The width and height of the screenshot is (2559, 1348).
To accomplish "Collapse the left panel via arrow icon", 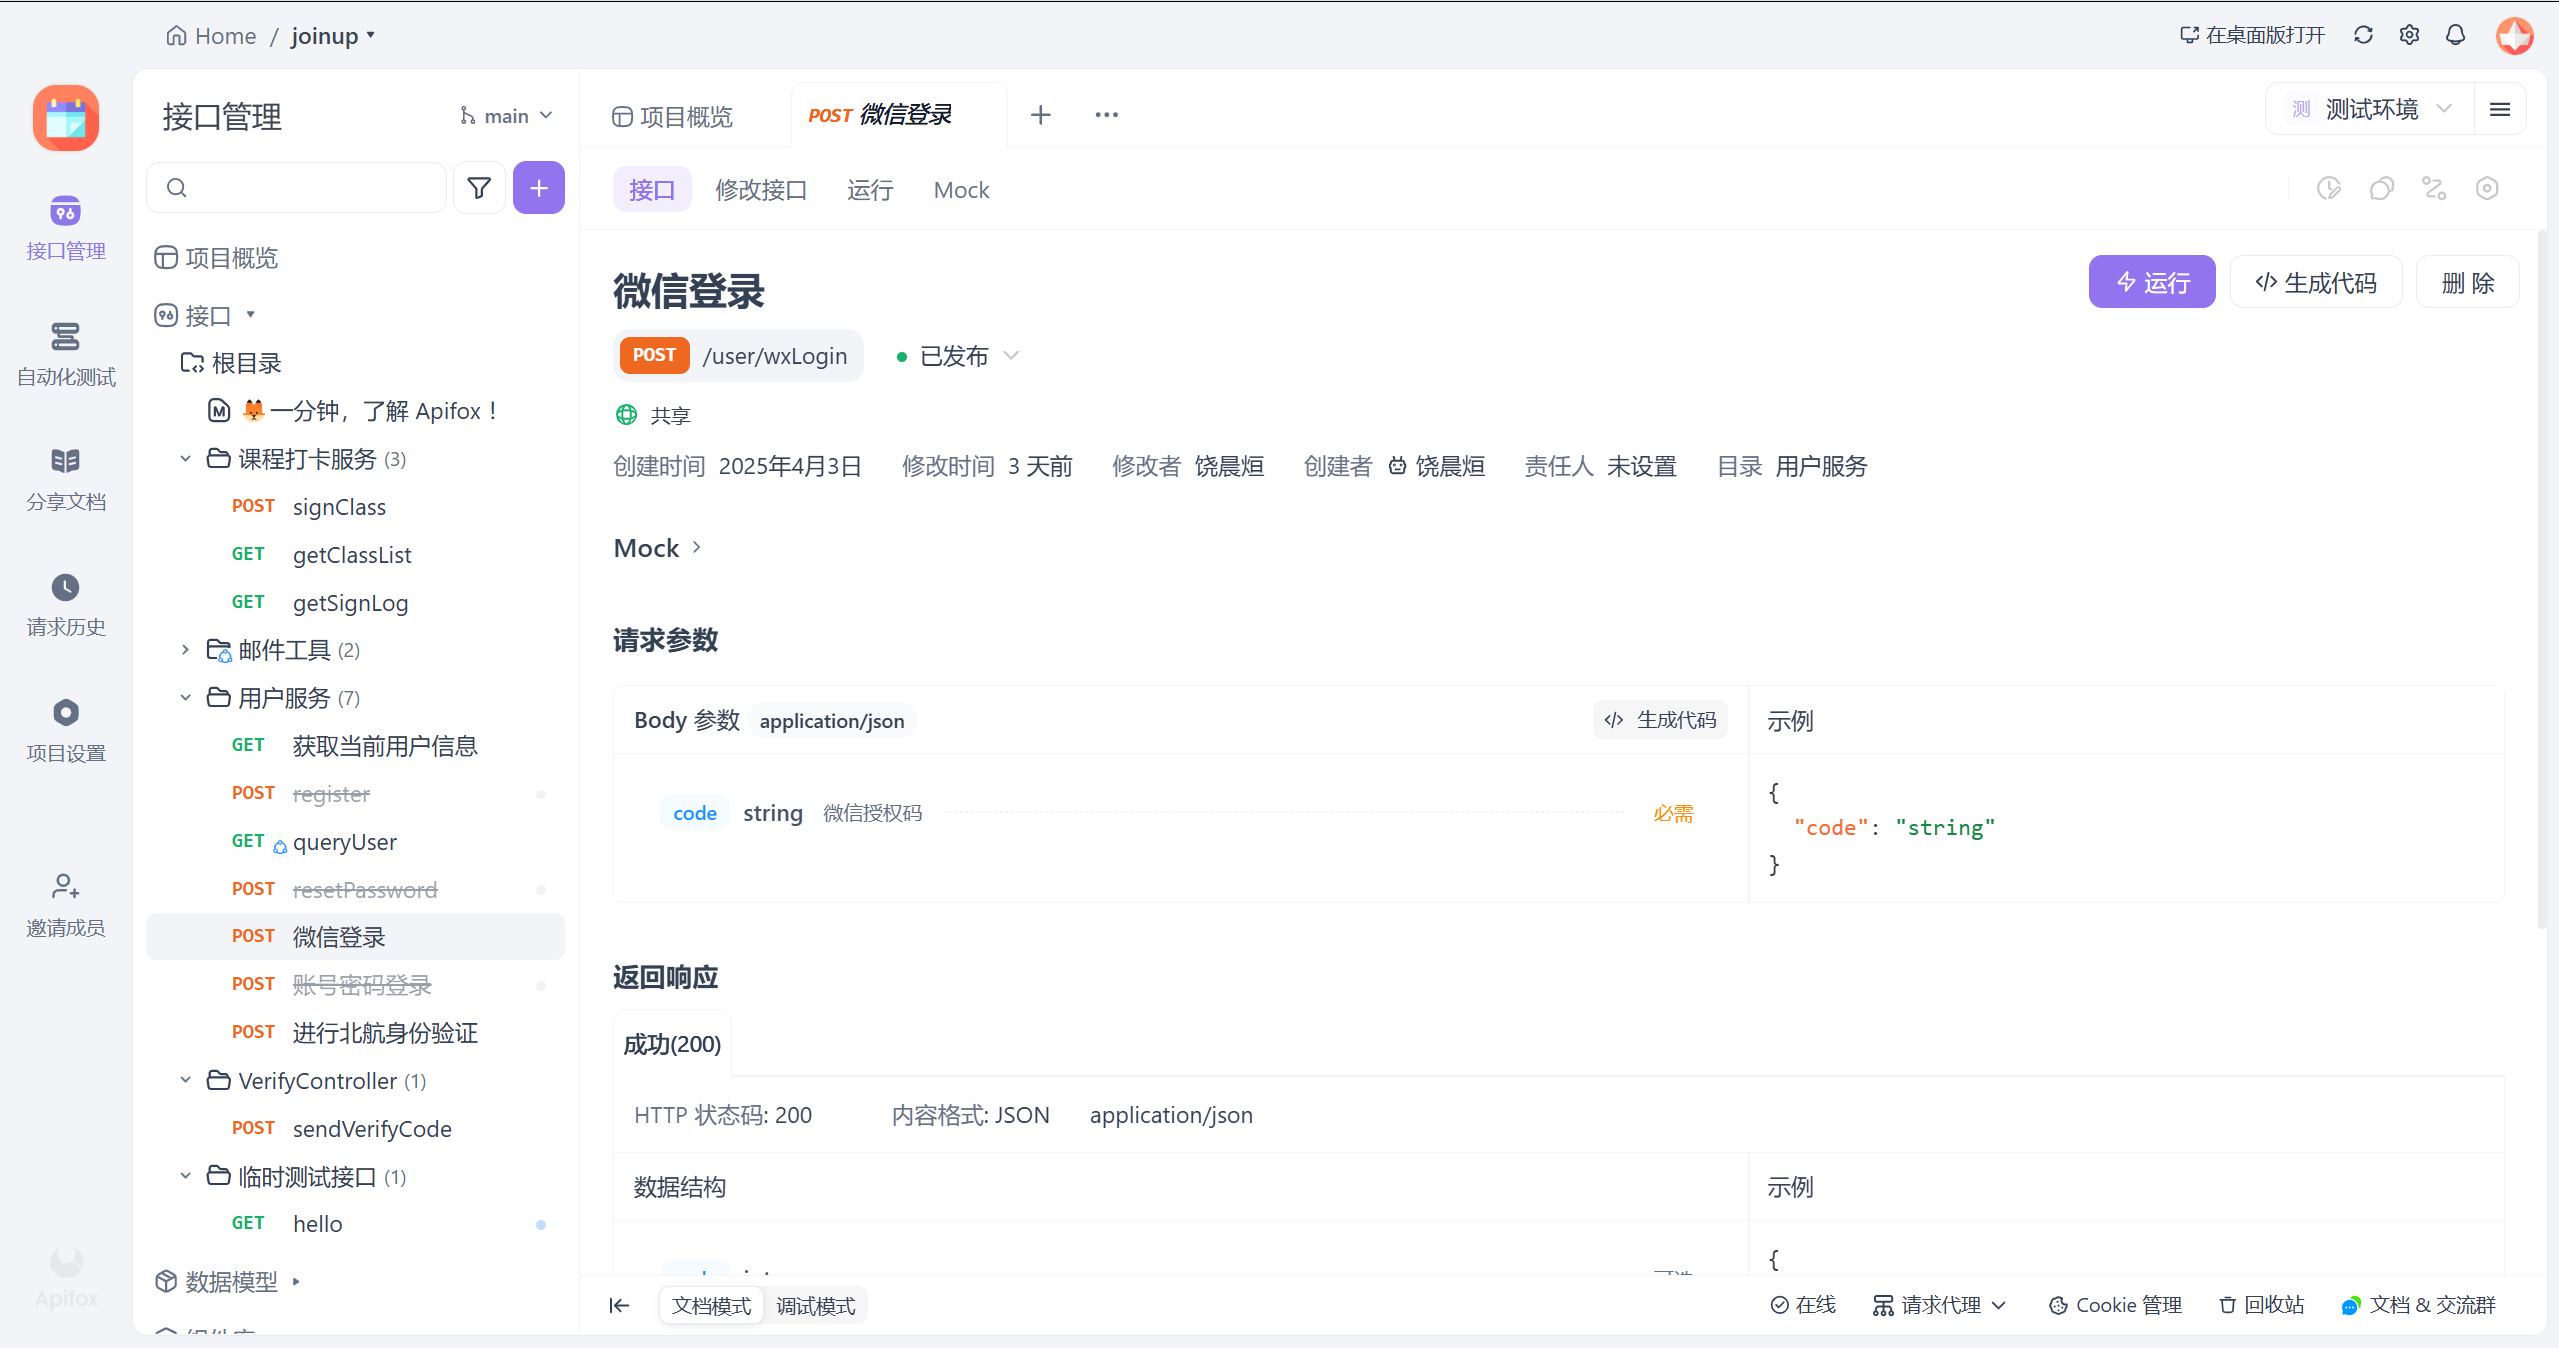I will pyautogui.click(x=619, y=1305).
